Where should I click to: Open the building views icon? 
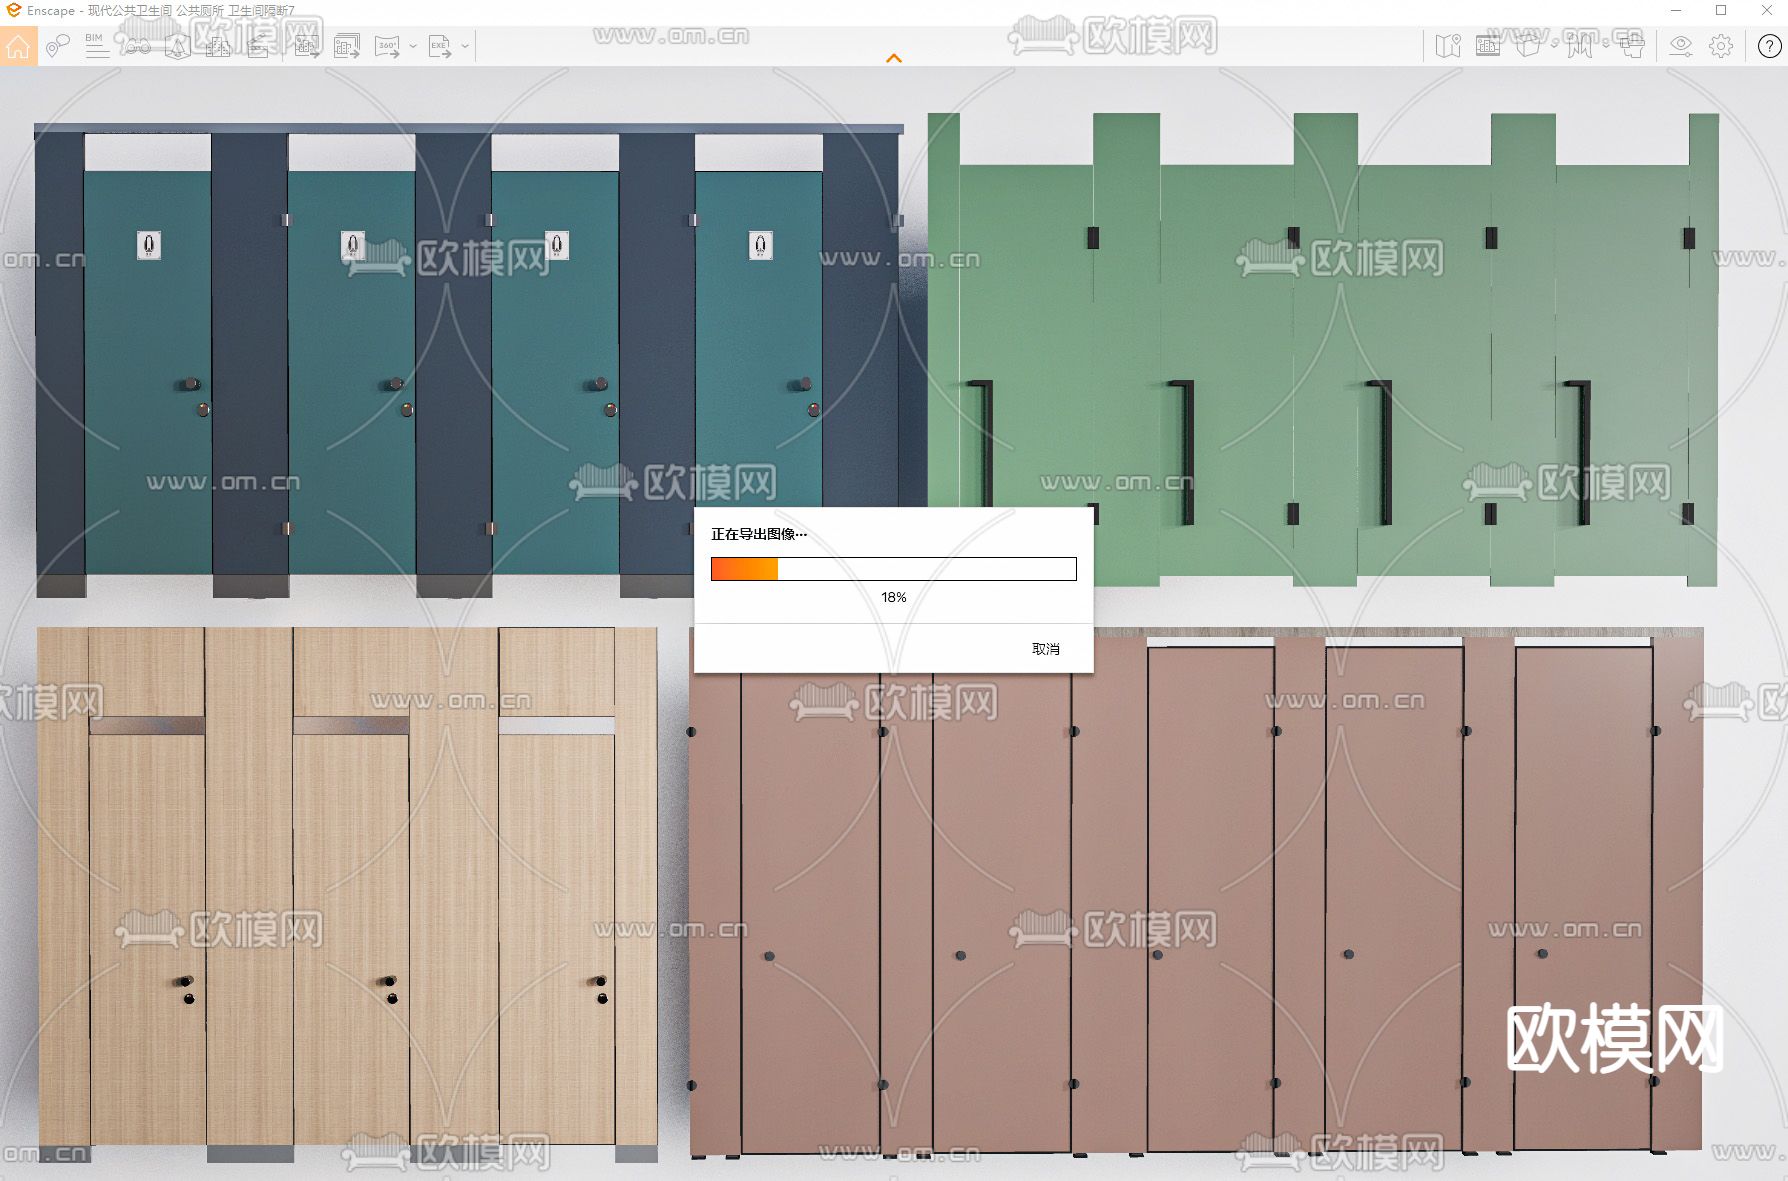(217, 46)
